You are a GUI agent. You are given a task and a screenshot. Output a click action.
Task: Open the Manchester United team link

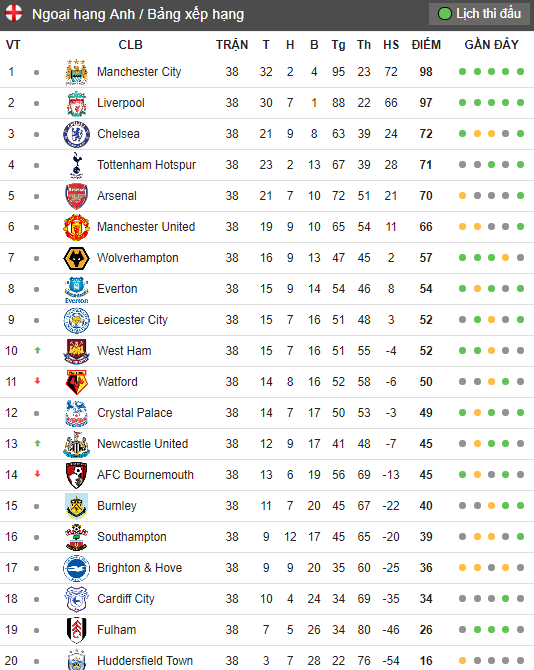tap(146, 227)
